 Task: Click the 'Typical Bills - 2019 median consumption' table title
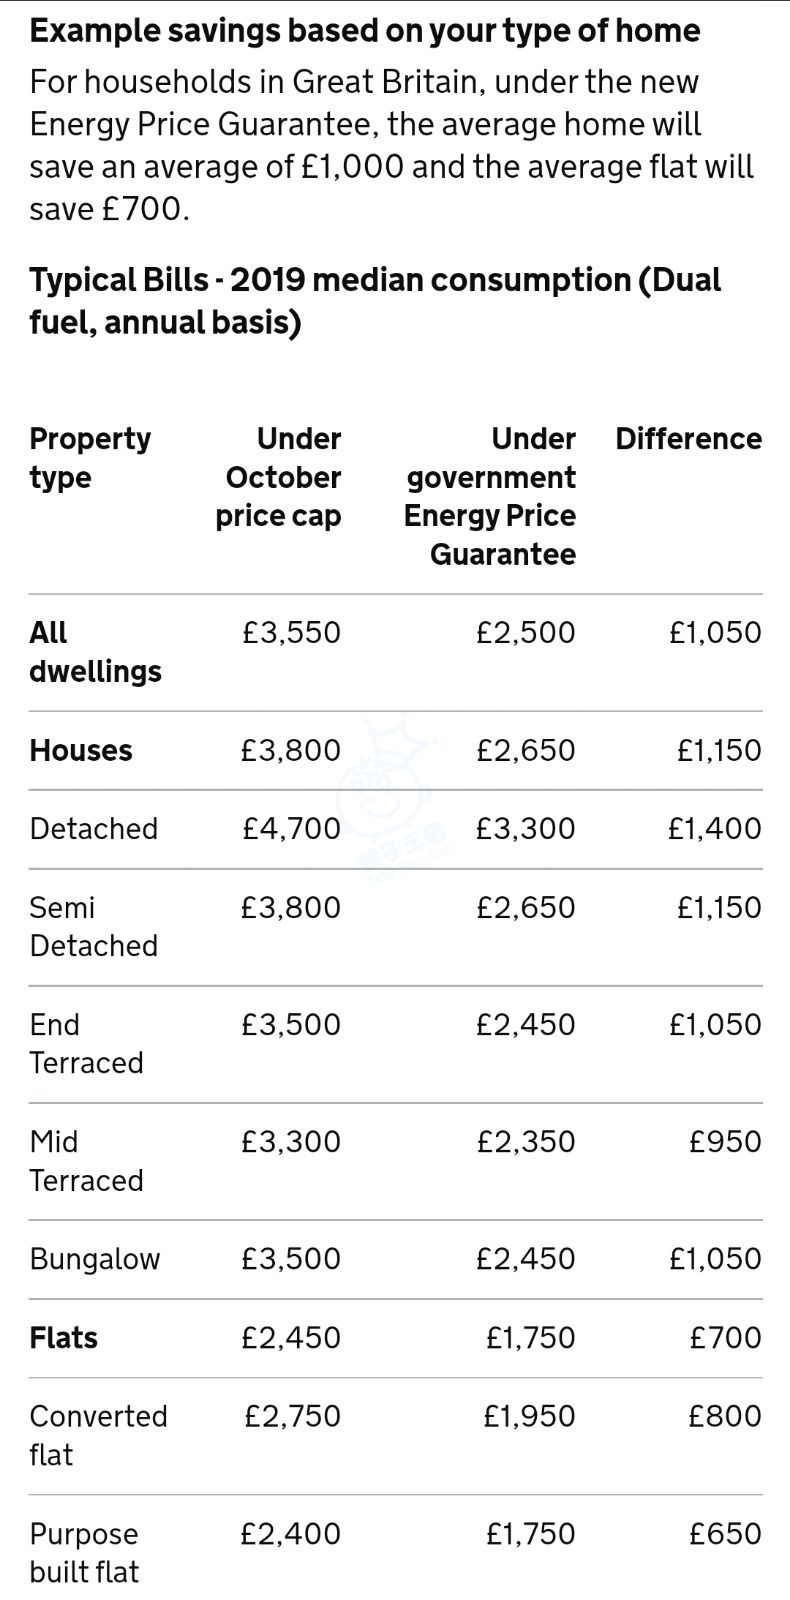click(x=375, y=301)
